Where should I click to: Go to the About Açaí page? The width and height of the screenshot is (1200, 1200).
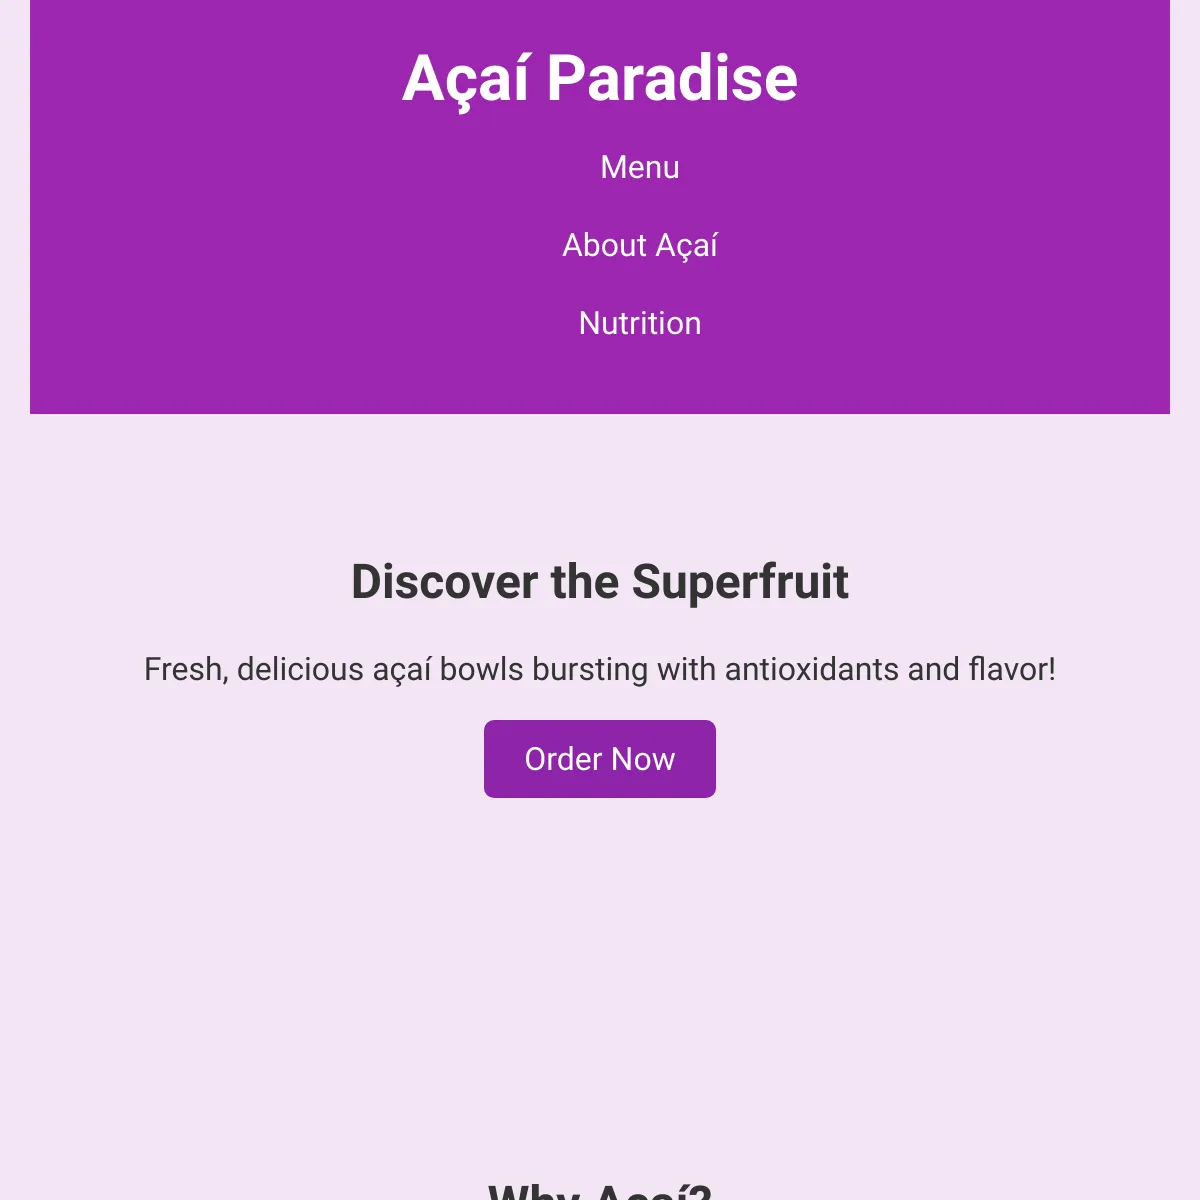tap(640, 245)
